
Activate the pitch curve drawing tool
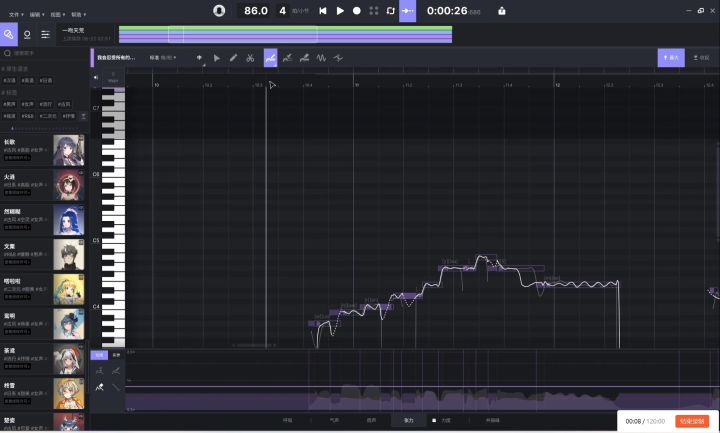point(270,58)
